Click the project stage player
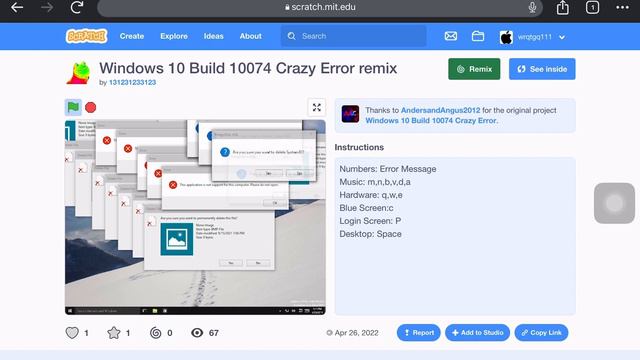 click(195, 217)
